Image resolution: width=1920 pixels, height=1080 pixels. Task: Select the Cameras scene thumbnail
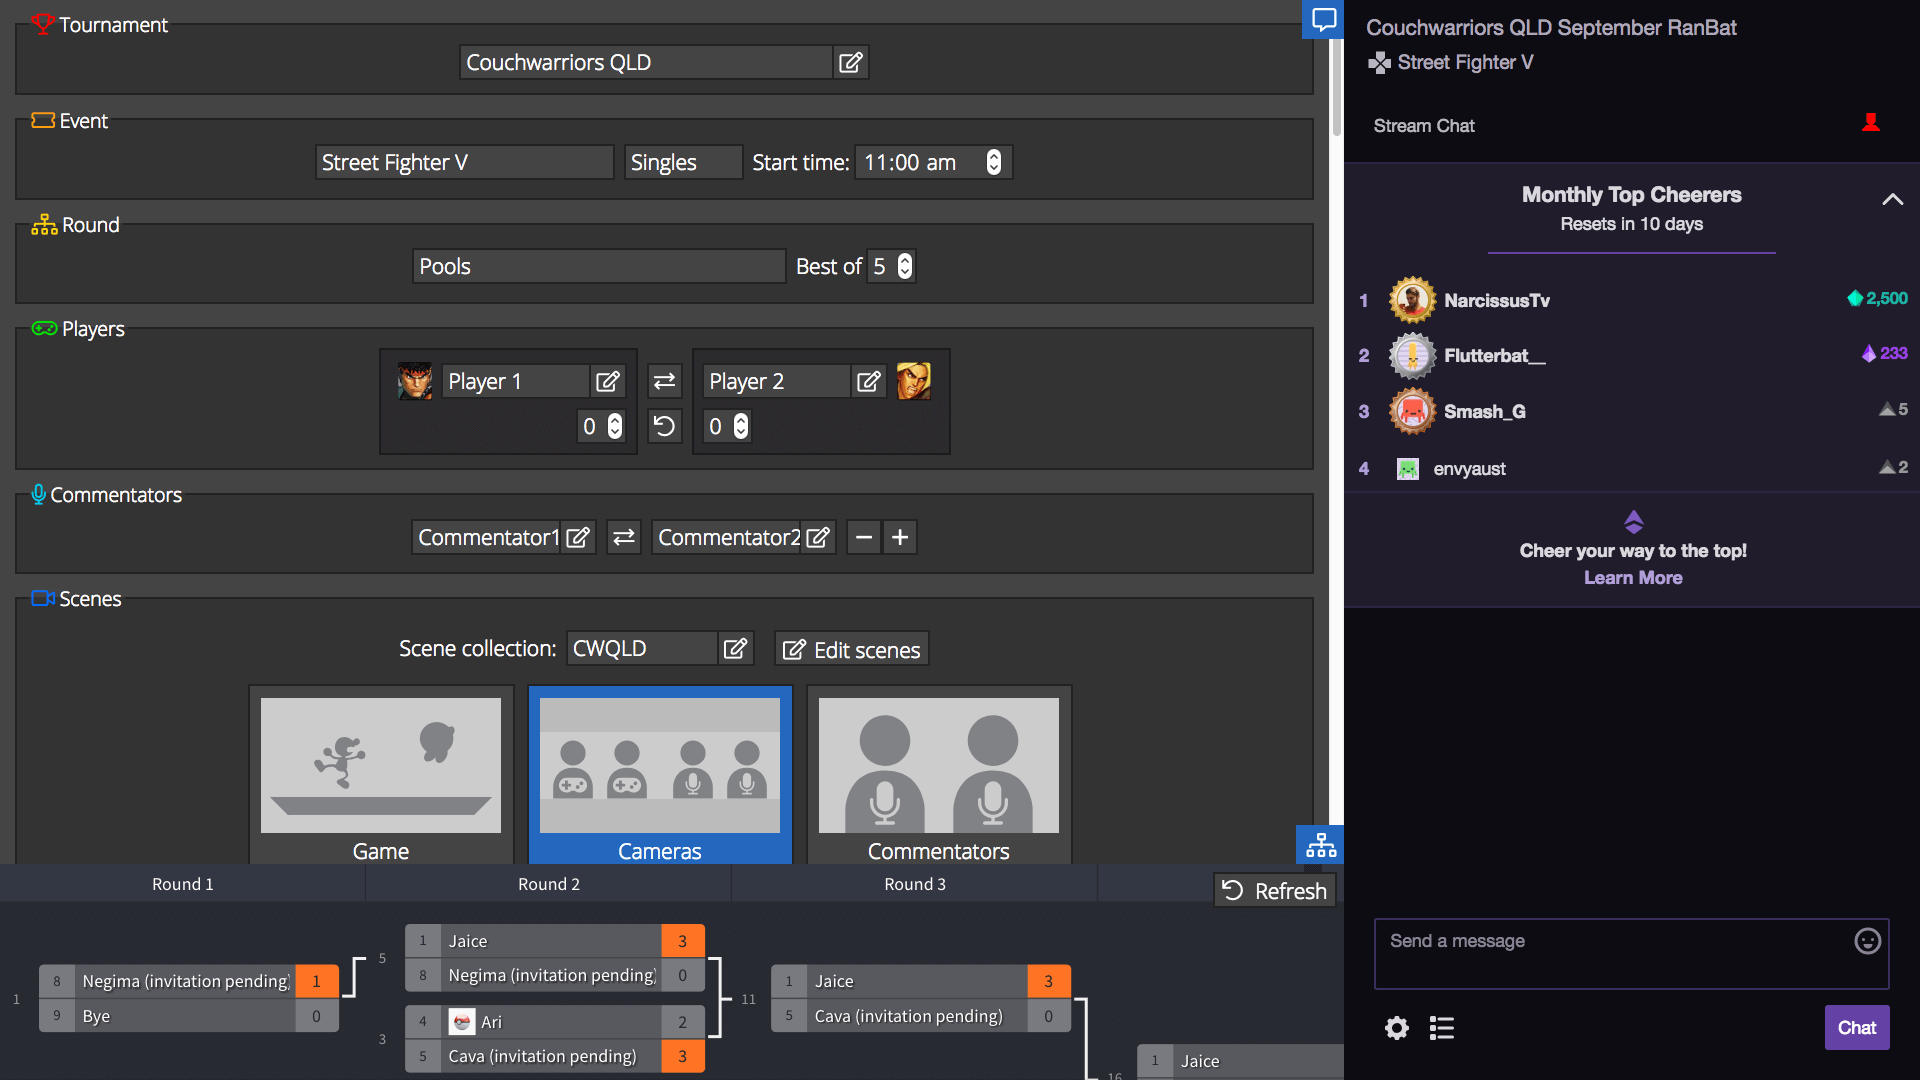point(658,765)
